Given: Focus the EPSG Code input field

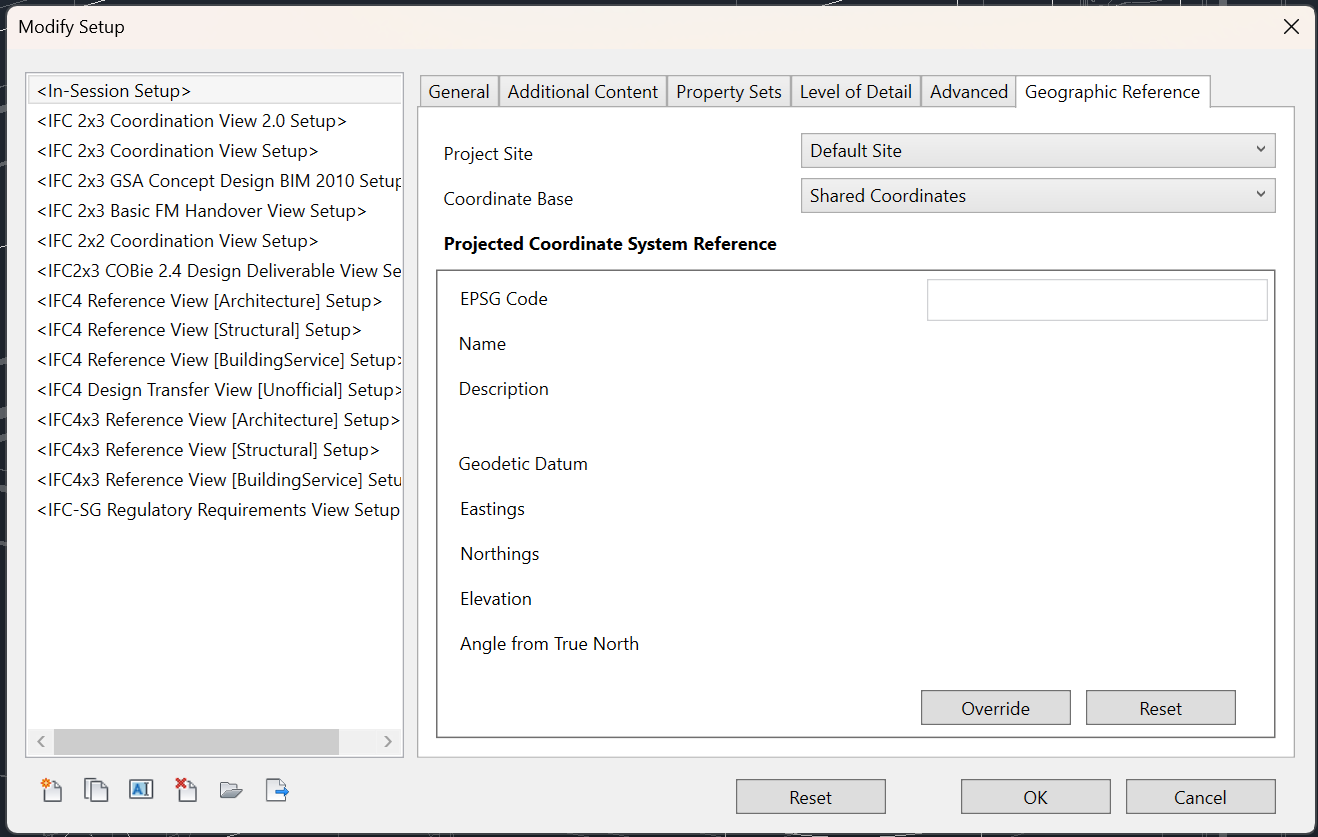Looking at the screenshot, I should pos(1097,300).
